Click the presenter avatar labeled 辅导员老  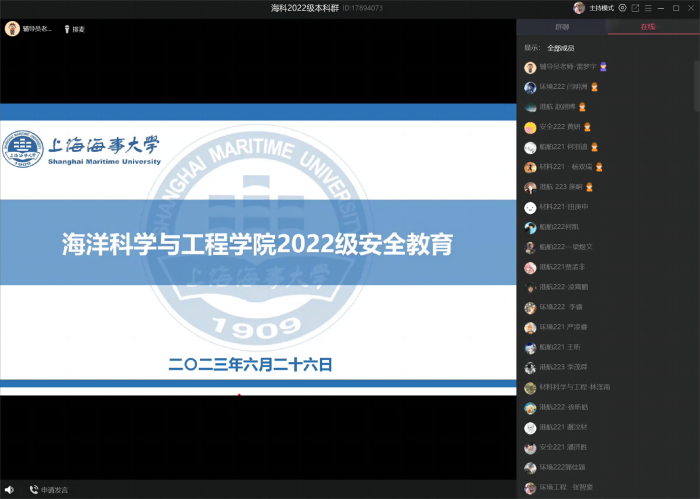(x=12, y=29)
